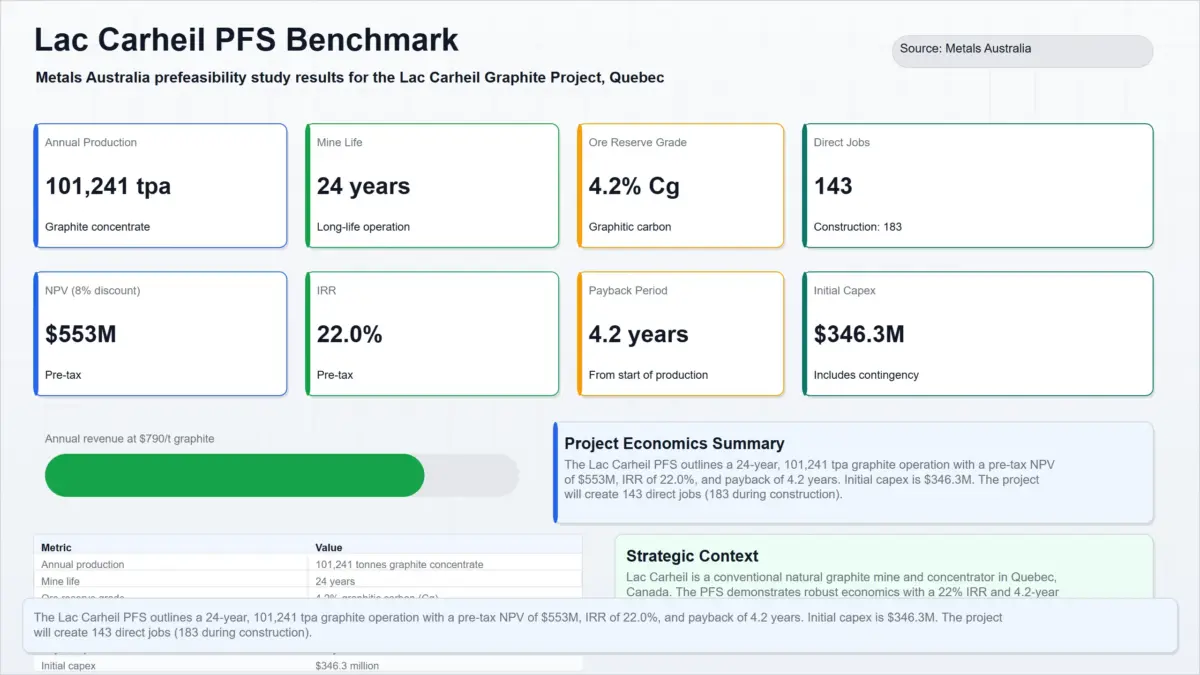Click the annual revenue green progress bar
This screenshot has height=675, width=1200.
[x=235, y=475]
